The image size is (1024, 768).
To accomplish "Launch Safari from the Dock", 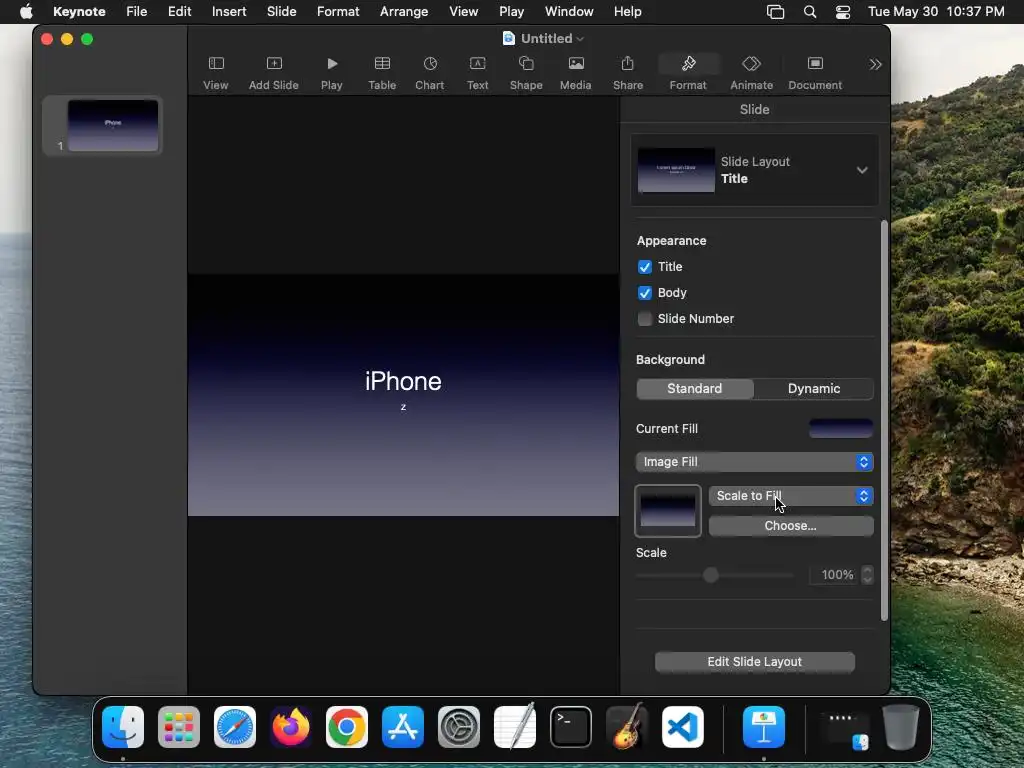I will click(235, 727).
